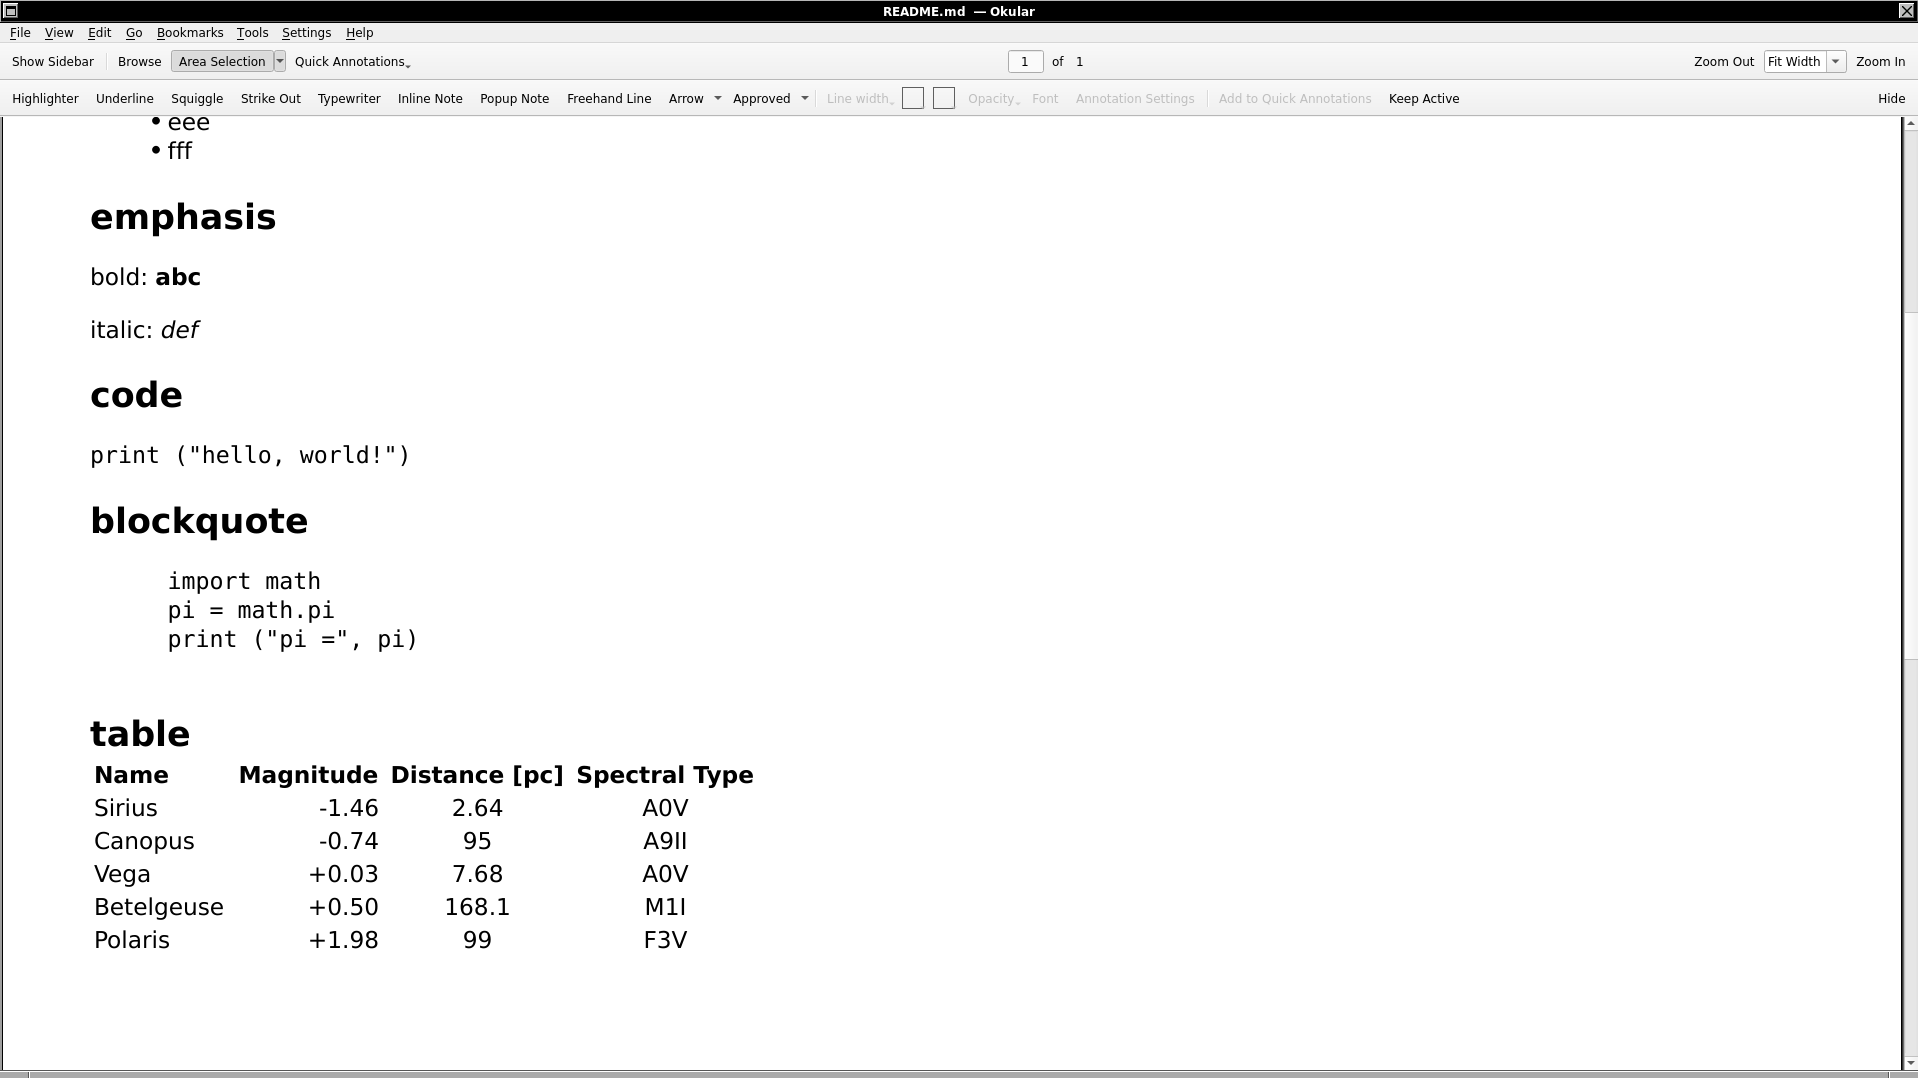Expand the Area Selection dropdown arrow

(x=280, y=62)
